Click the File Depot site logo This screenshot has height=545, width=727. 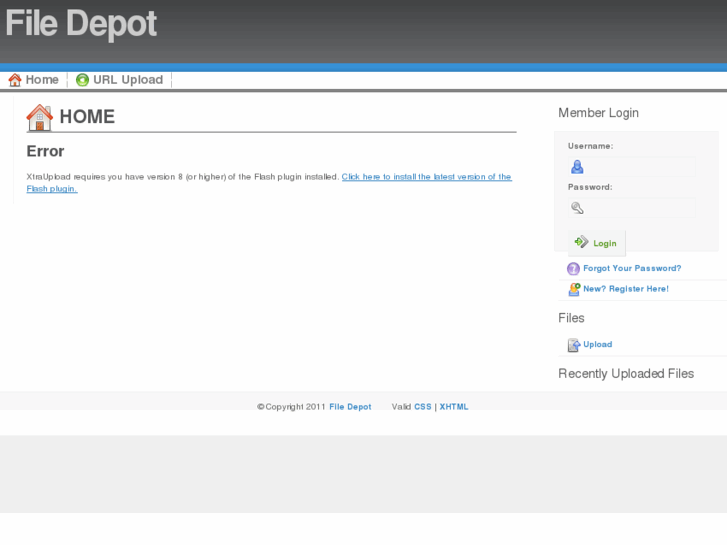point(81,23)
